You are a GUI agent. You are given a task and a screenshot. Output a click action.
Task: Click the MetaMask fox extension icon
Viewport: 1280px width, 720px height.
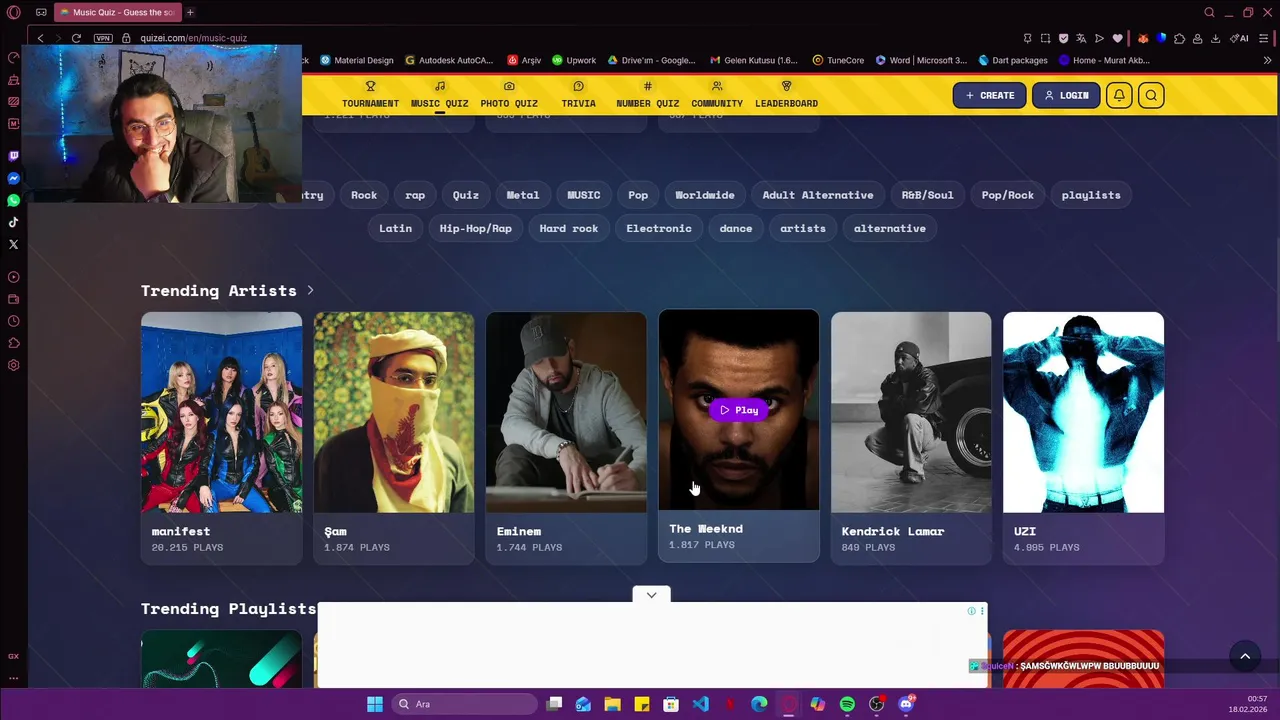click(1143, 38)
